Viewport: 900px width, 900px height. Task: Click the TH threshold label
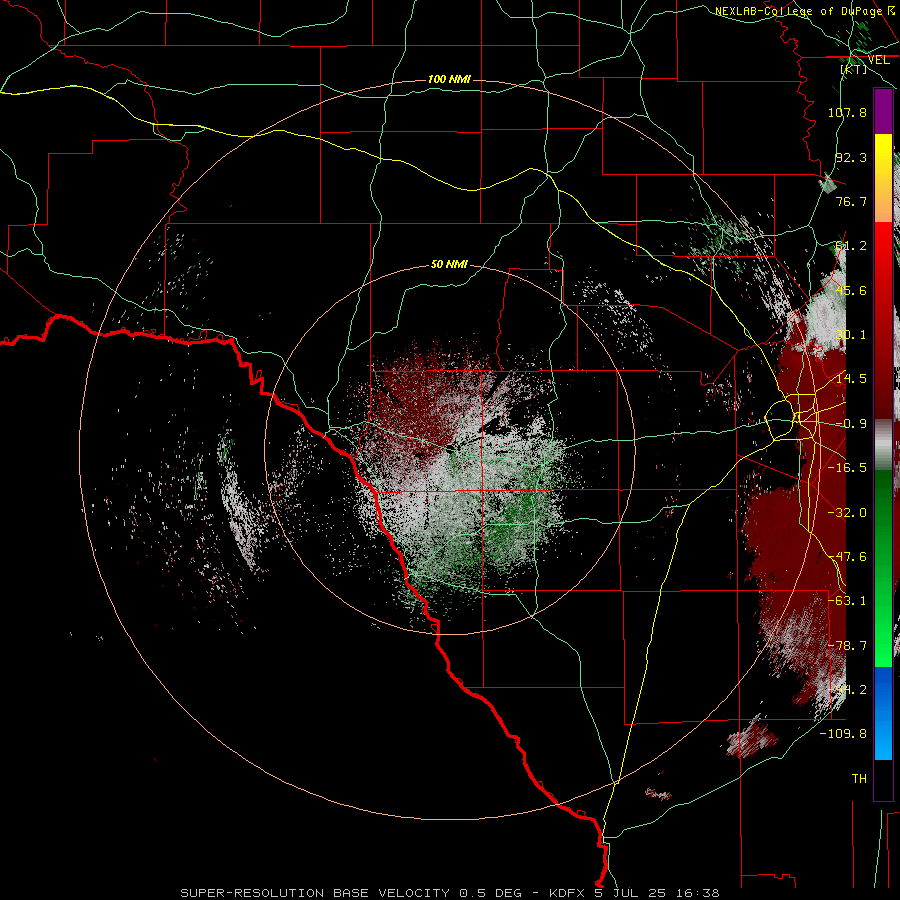point(859,779)
